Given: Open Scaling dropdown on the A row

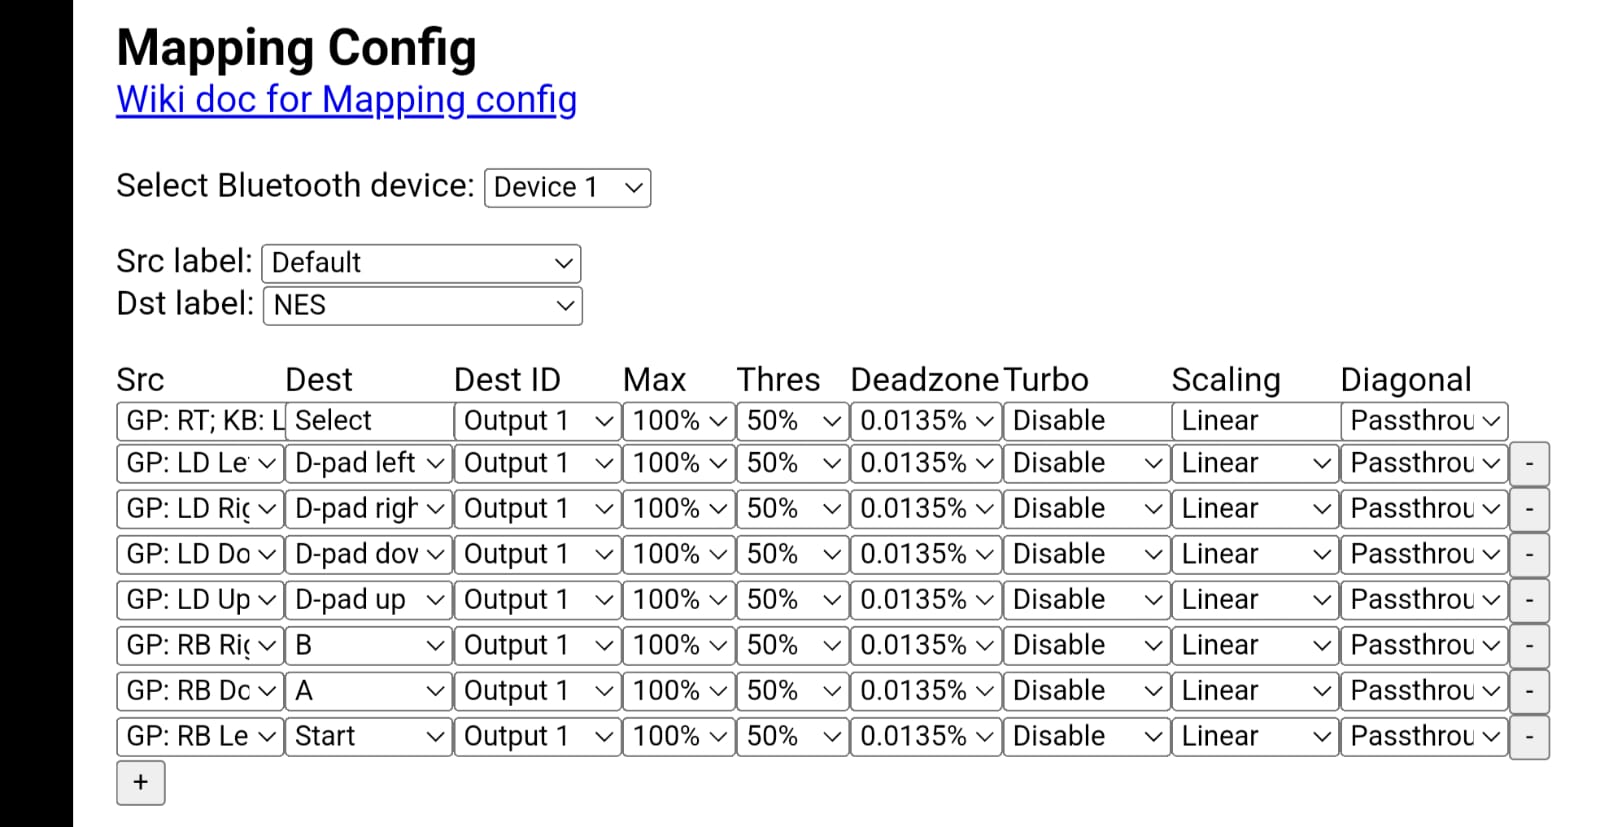Looking at the screenshot, I should tap(1255, 691).
